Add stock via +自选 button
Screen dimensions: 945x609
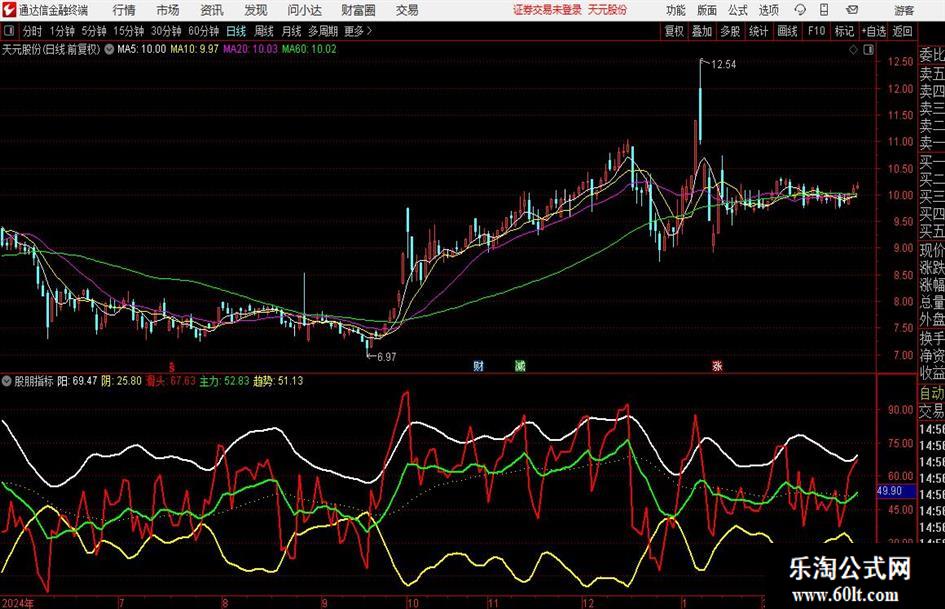[x=874, y=31]
